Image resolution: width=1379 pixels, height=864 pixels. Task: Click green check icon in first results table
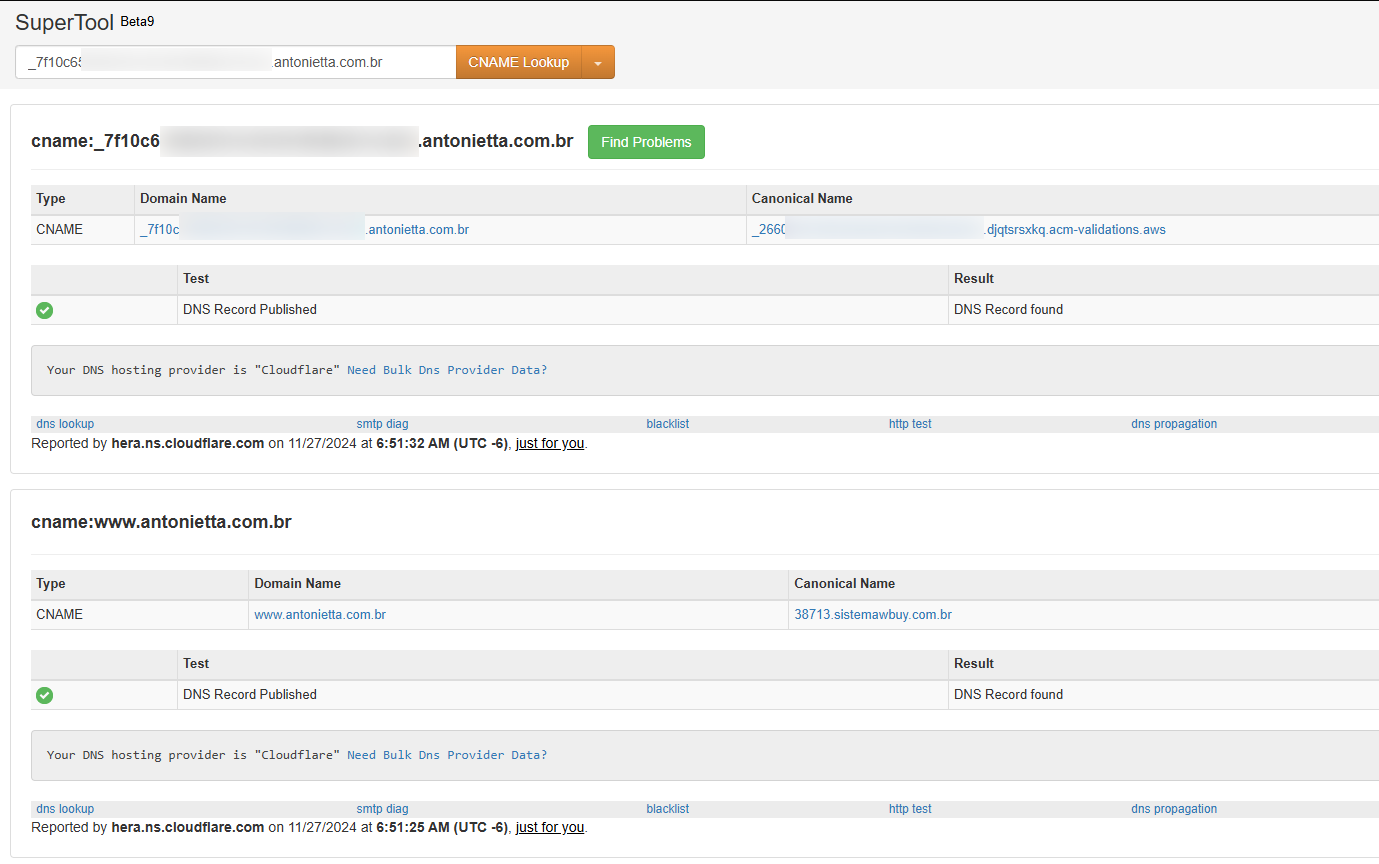45,310
